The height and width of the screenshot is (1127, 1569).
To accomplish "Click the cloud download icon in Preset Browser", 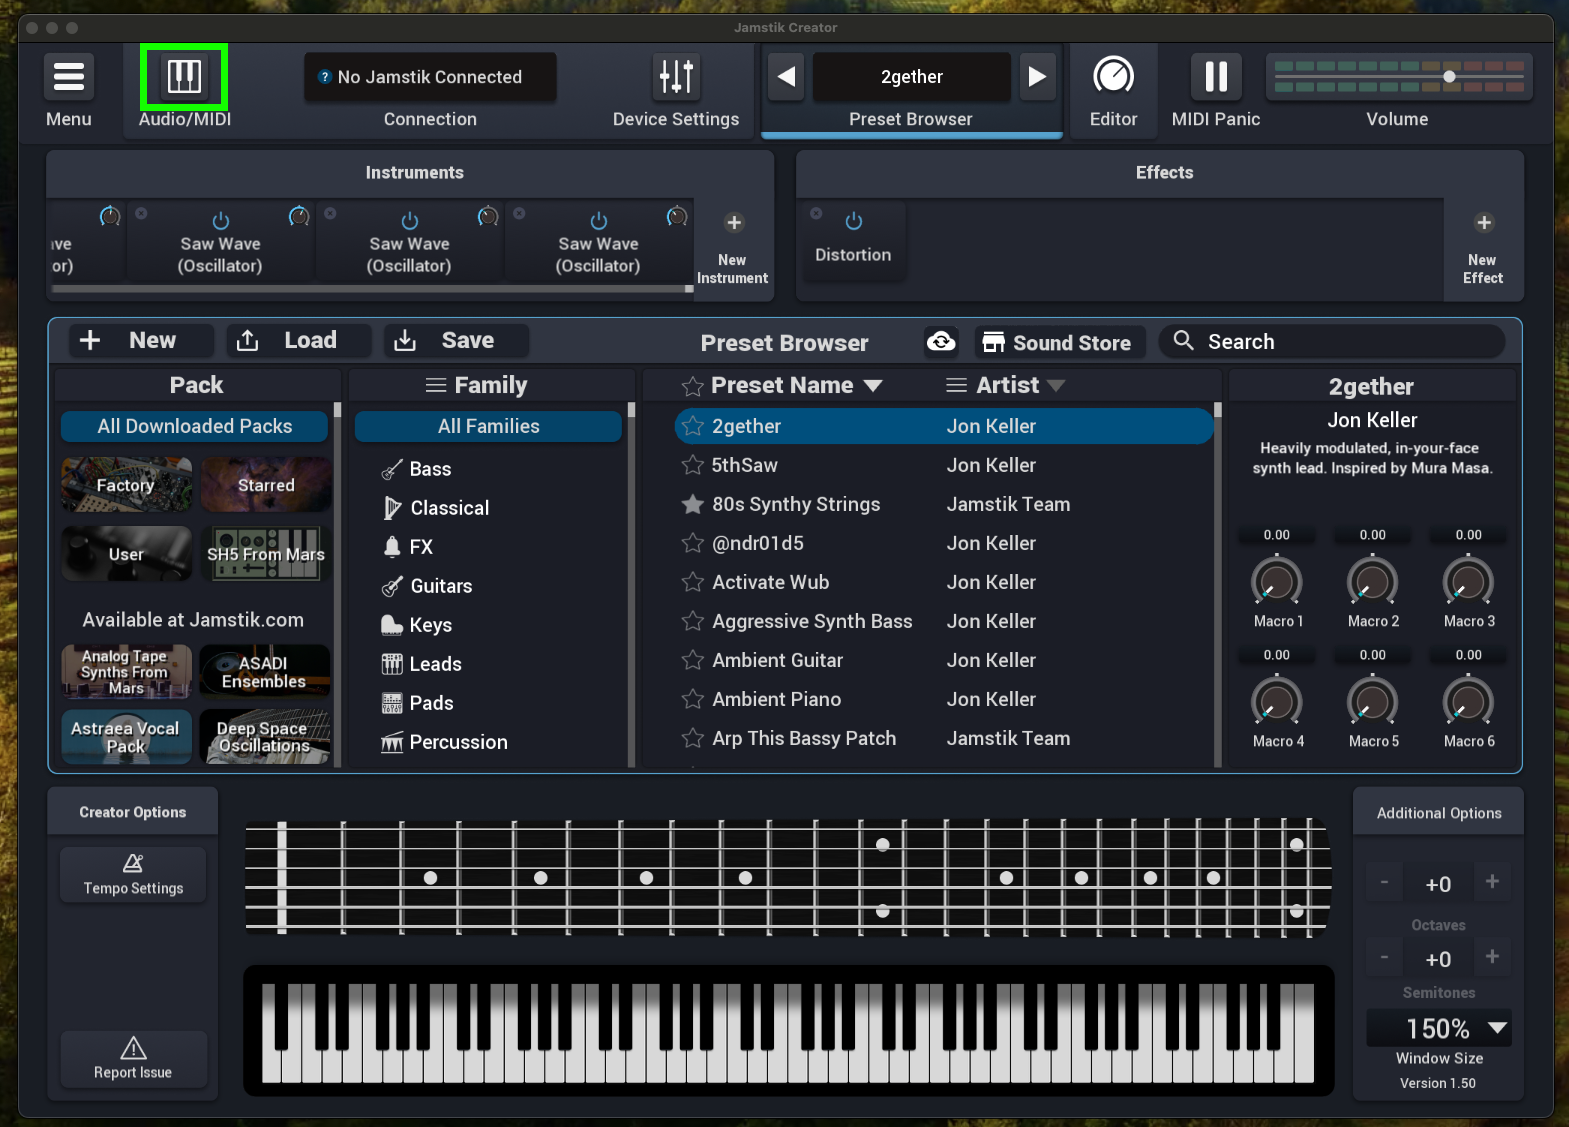I will tap(941, 341).
